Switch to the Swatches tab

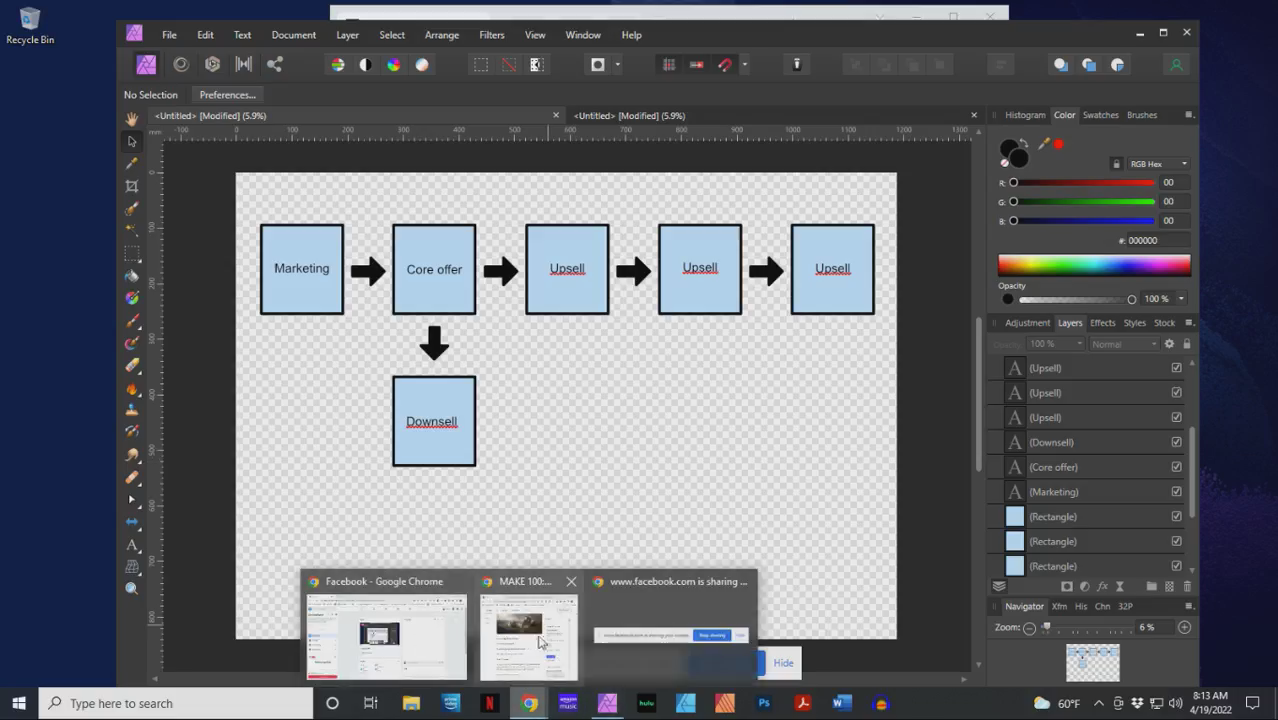[x=1100, y=114]
